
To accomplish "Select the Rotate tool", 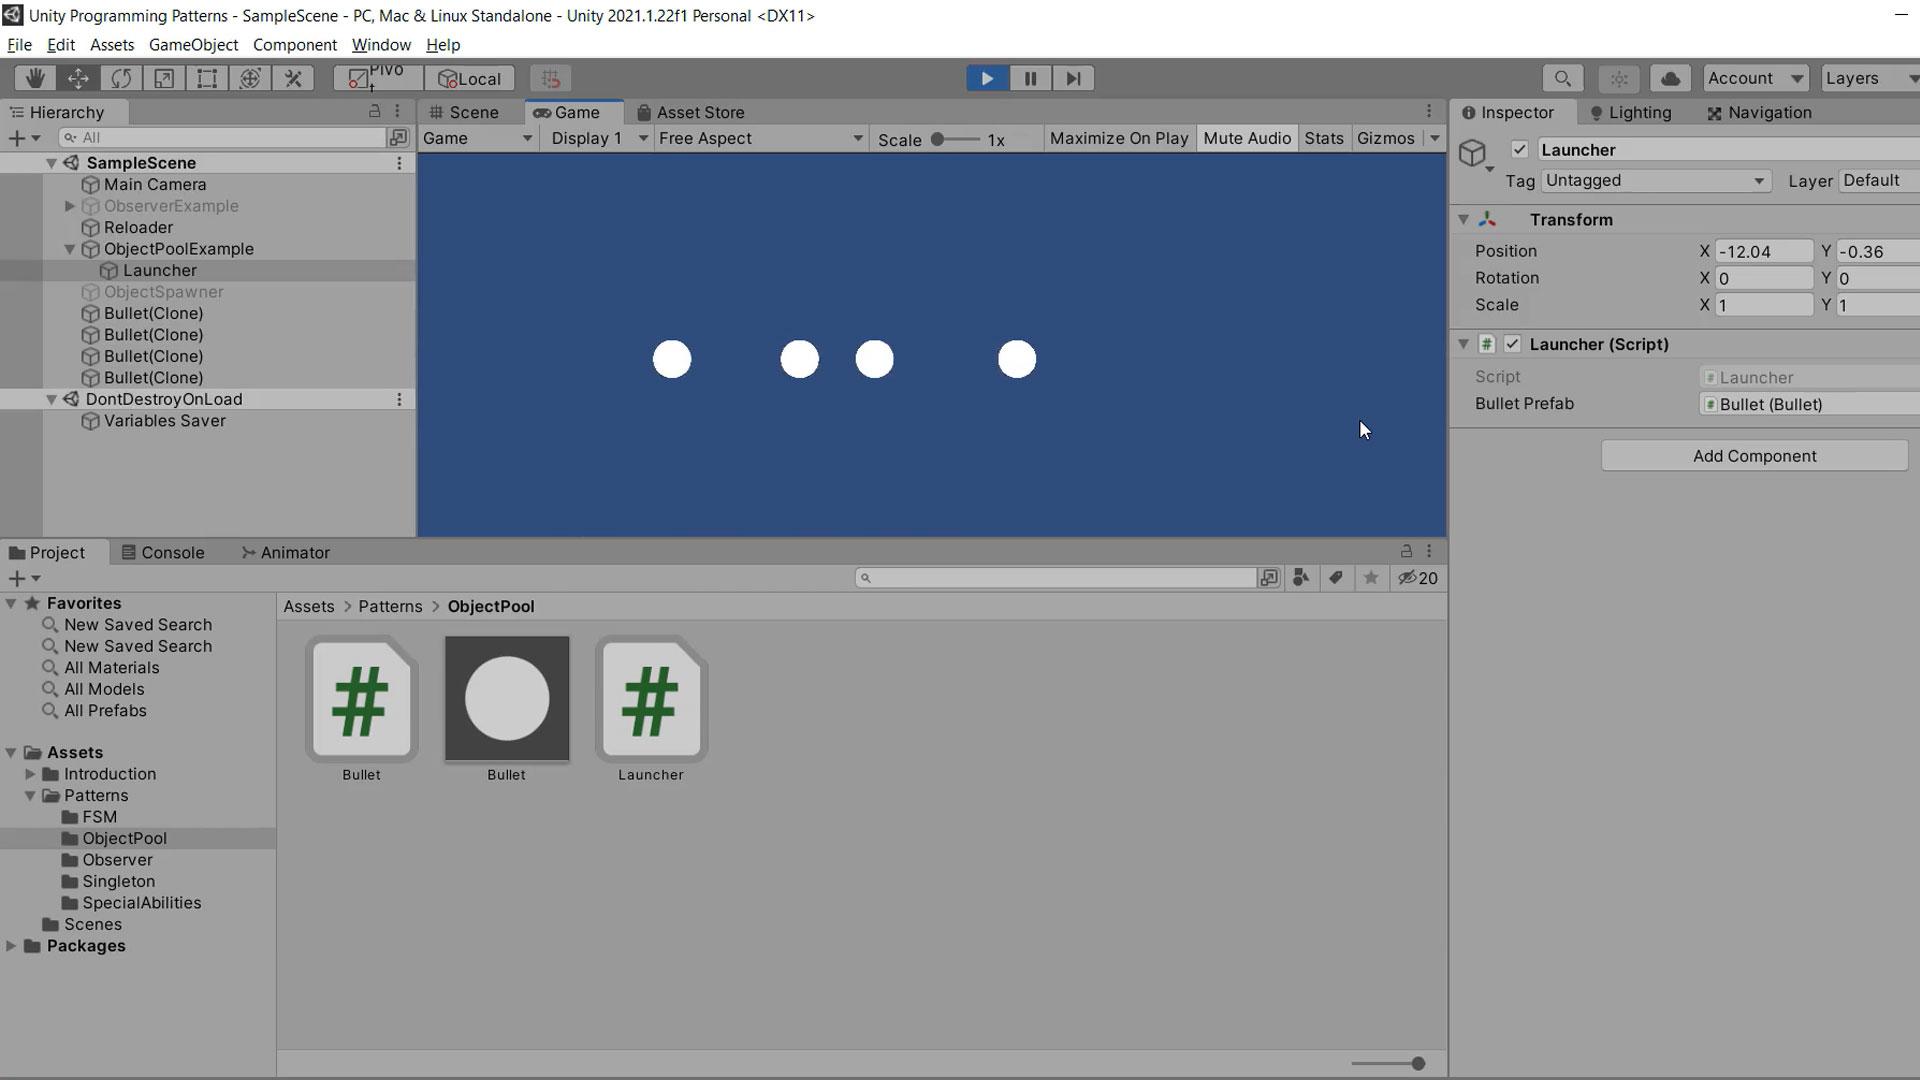I will point(121,78).
